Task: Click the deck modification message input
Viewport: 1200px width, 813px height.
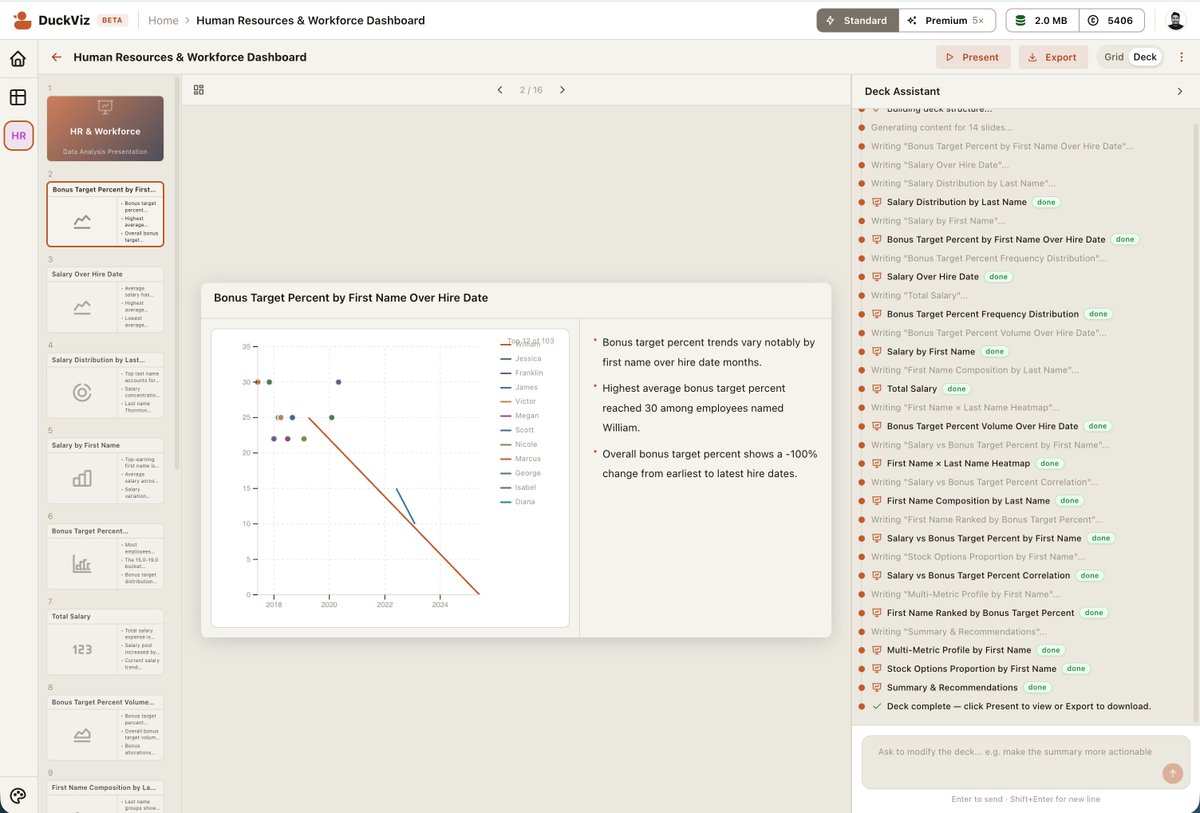Action: [1026, 763]
